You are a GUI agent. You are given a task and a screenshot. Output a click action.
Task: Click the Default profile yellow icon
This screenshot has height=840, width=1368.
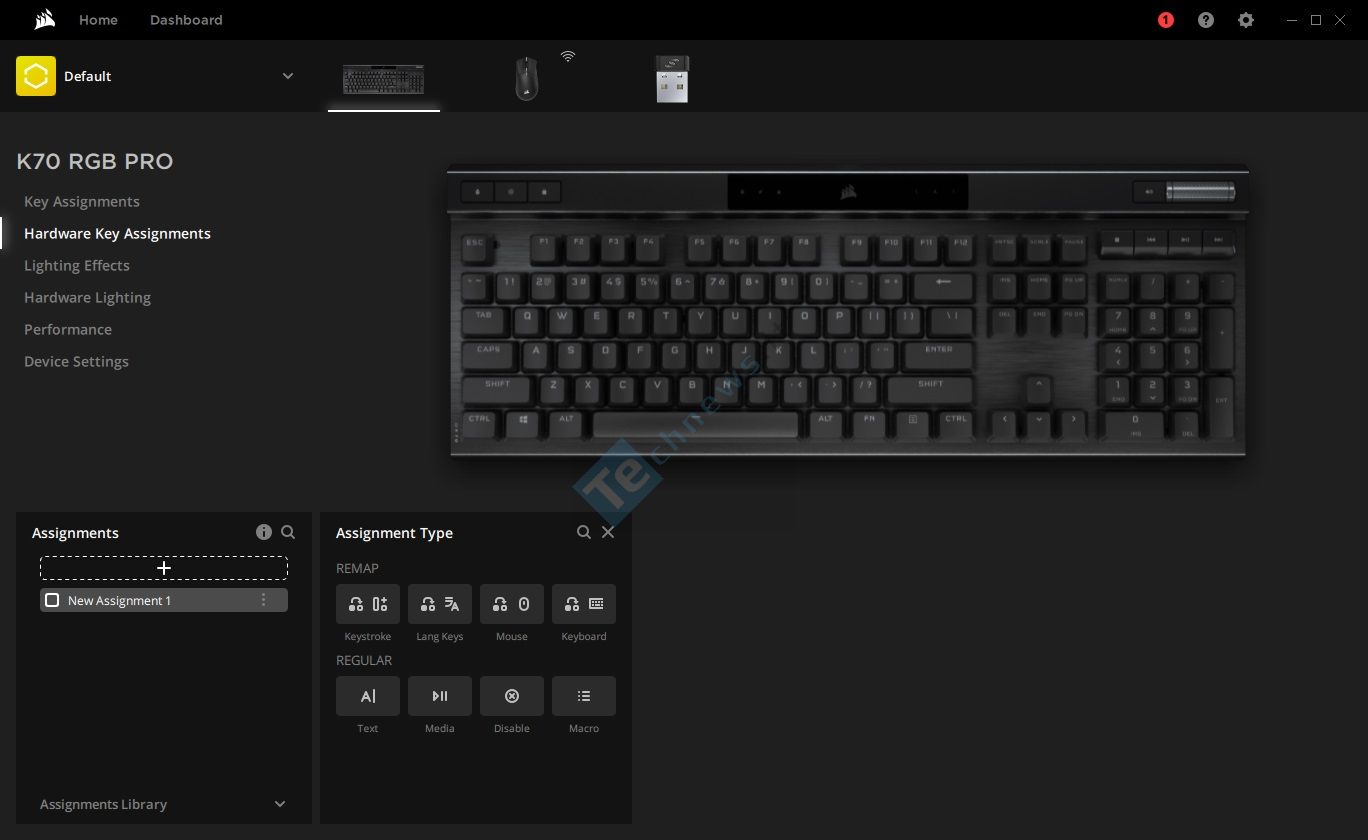pos(36,76)
